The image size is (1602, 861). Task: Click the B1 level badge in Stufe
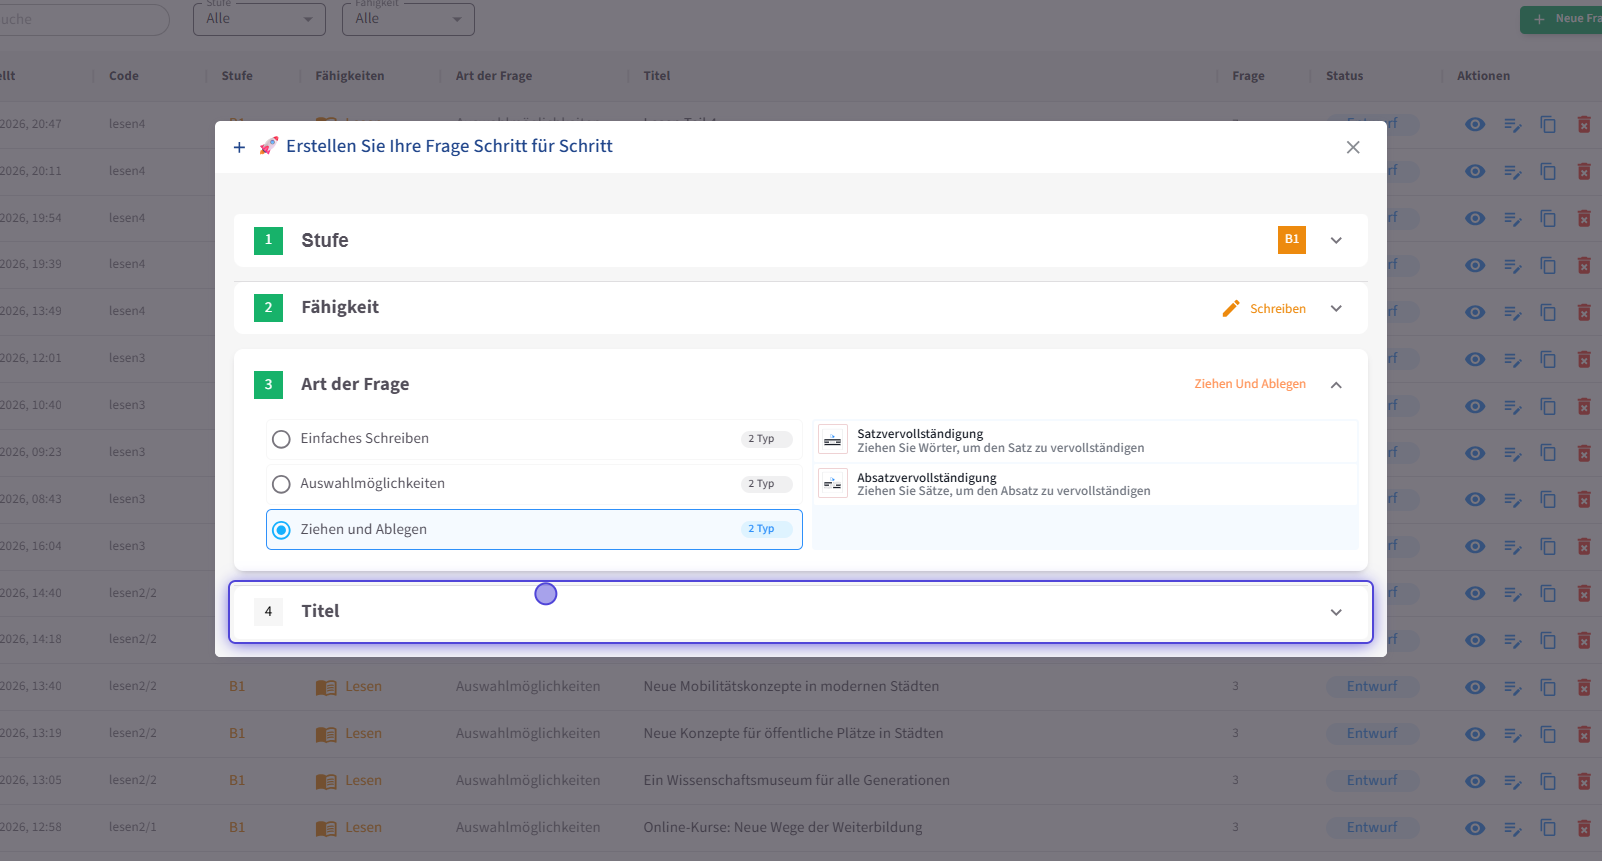1291,240
